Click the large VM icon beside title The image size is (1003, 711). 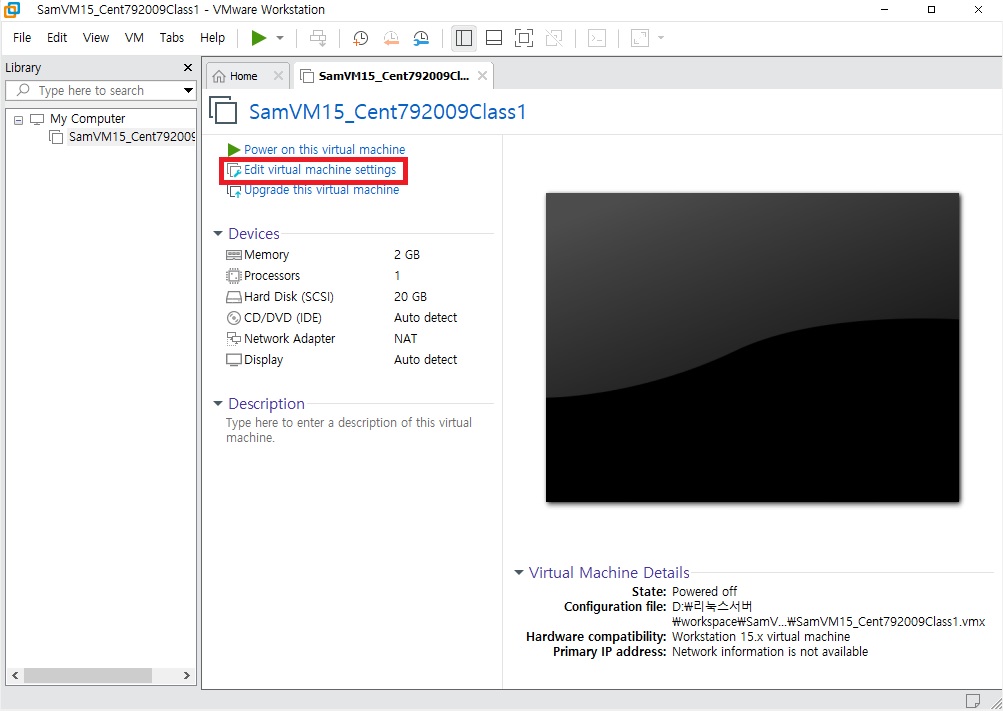223,110
